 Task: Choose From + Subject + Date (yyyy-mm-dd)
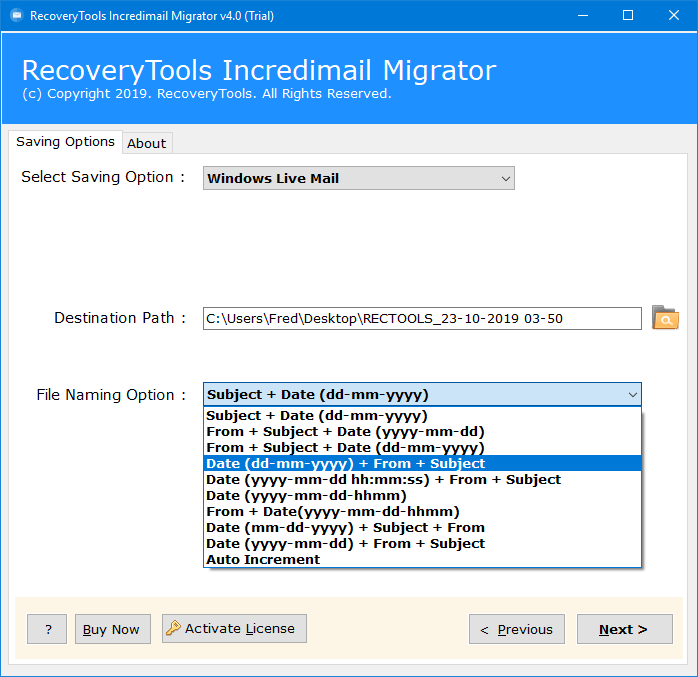coord(422,432)
